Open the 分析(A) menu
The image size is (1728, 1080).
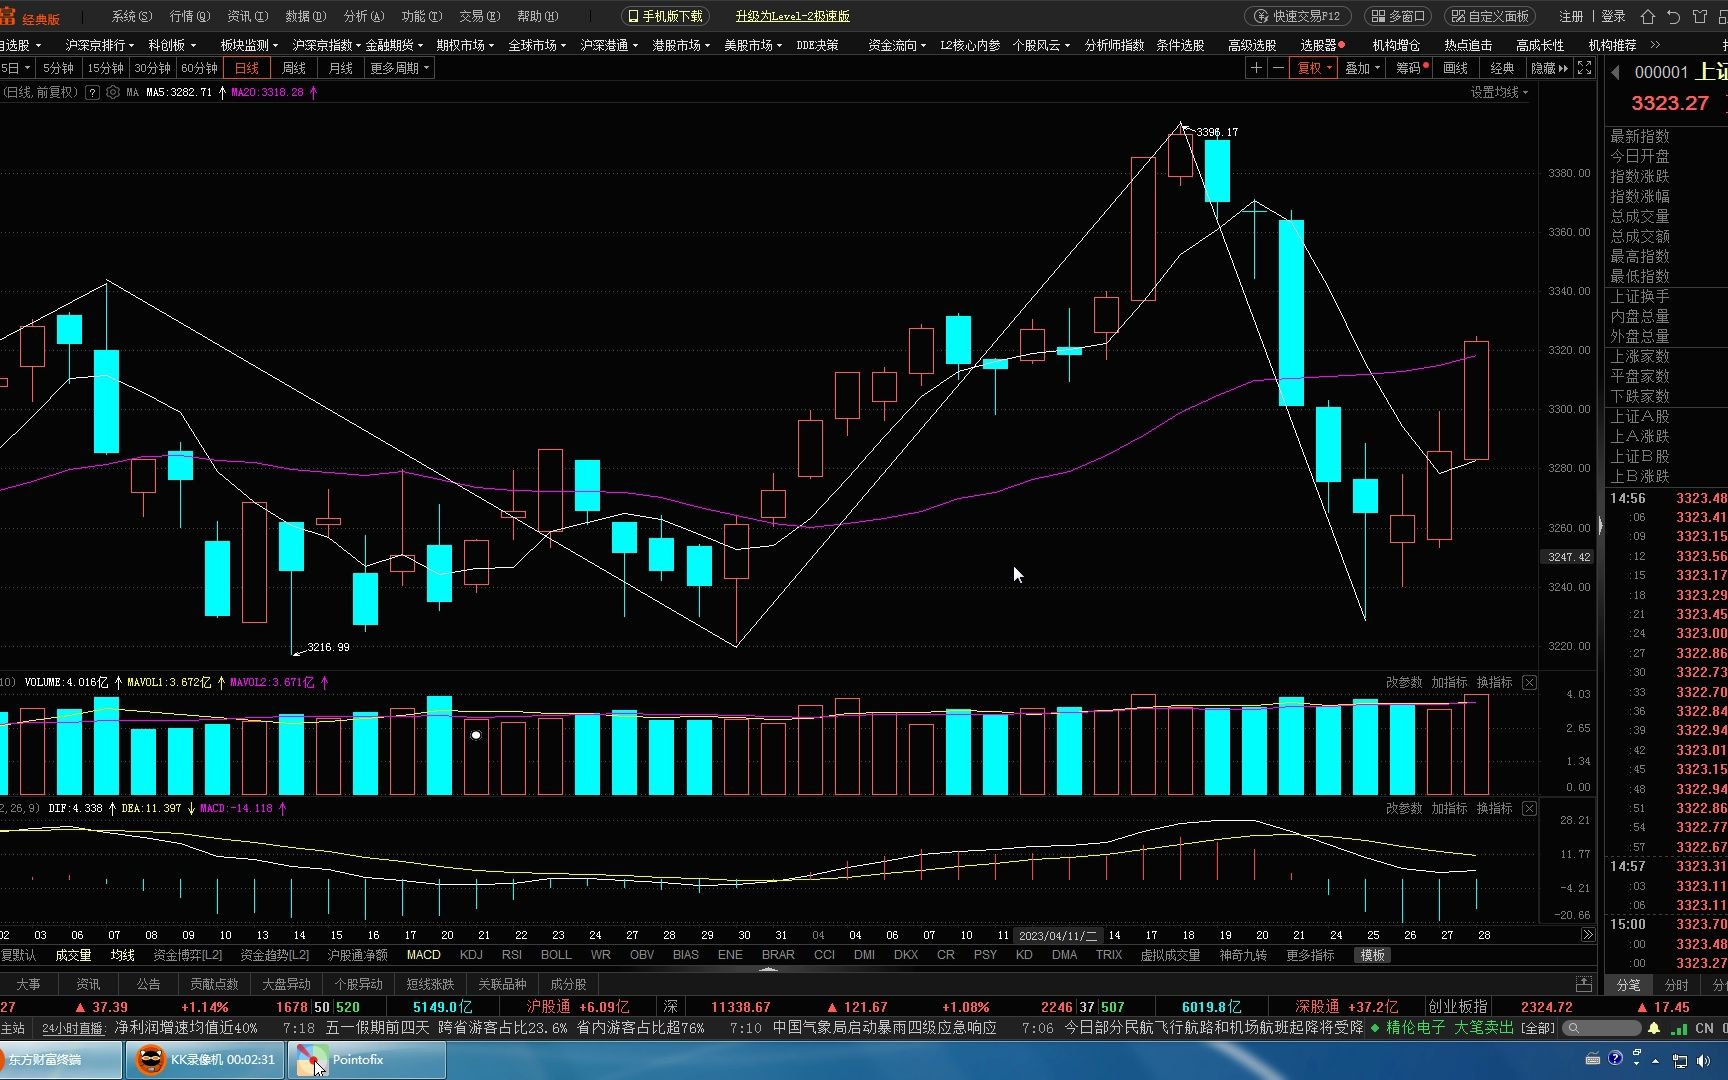363,16
